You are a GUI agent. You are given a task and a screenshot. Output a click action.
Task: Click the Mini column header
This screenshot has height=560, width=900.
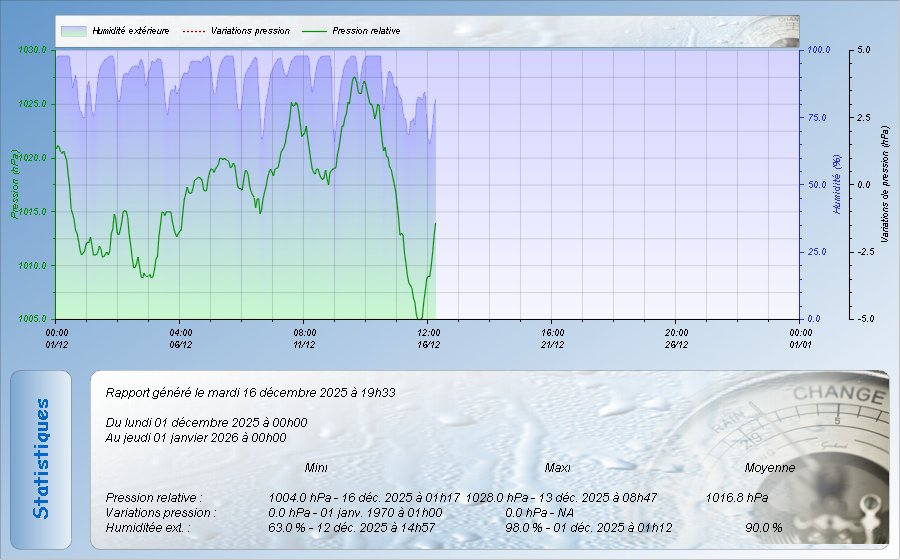(x=316, y=467)
